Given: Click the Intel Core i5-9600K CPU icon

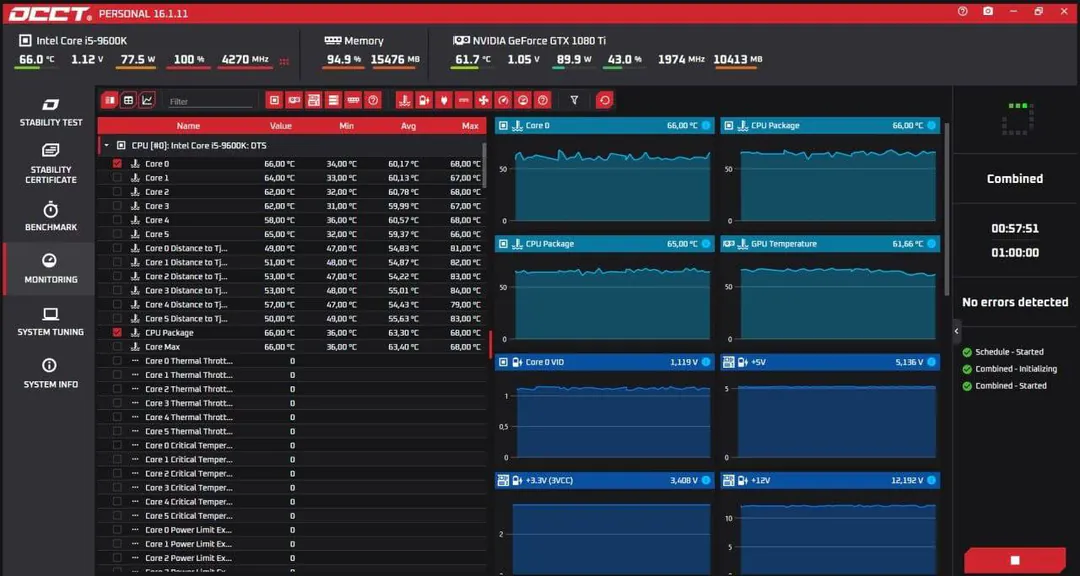Looking at the screenshot, I should click(25, 41).
